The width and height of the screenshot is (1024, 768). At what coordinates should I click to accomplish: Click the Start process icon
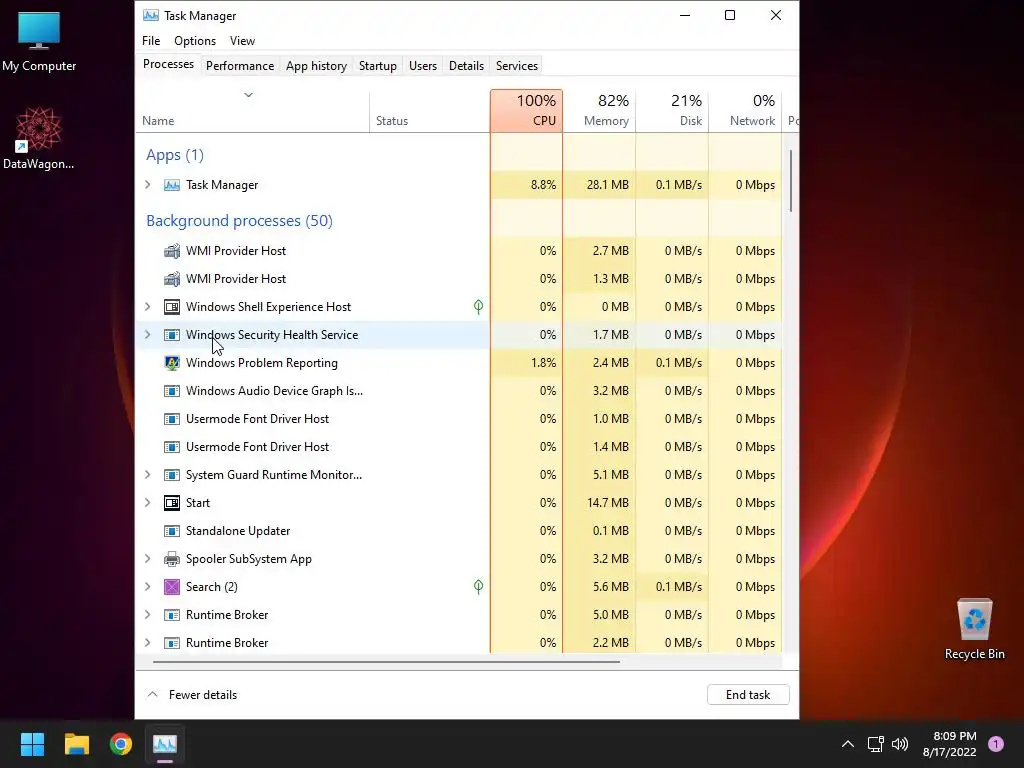[172, 503]
